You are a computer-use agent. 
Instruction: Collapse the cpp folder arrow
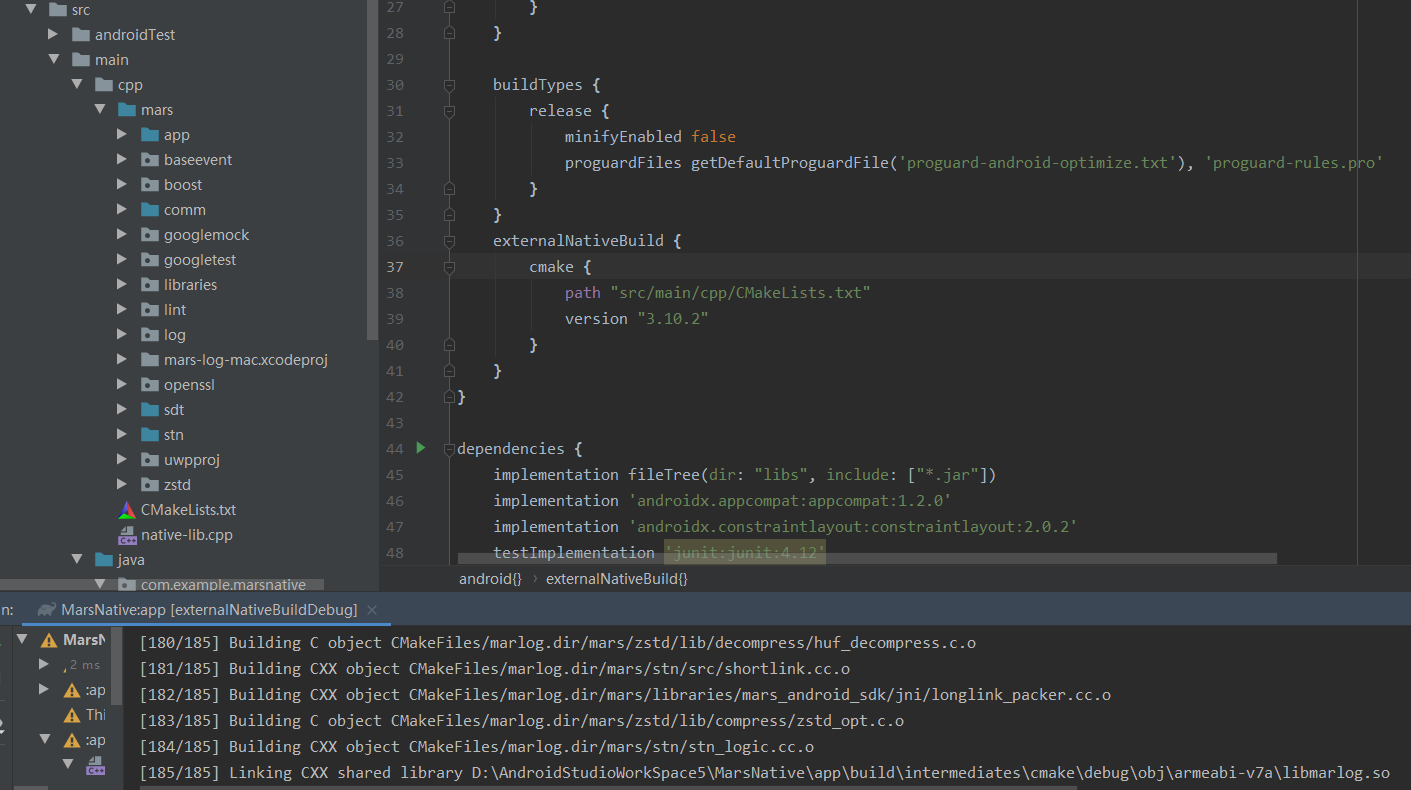(77, 85)
